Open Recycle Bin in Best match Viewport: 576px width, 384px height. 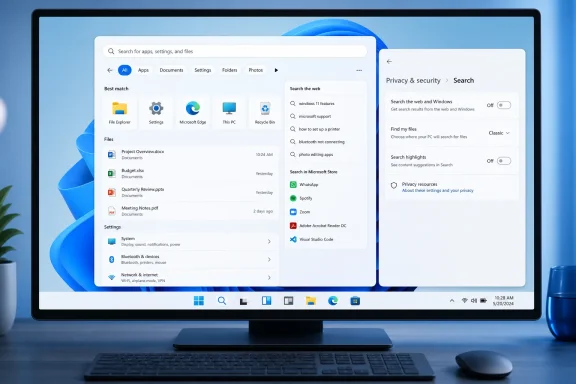pos(265,112)
